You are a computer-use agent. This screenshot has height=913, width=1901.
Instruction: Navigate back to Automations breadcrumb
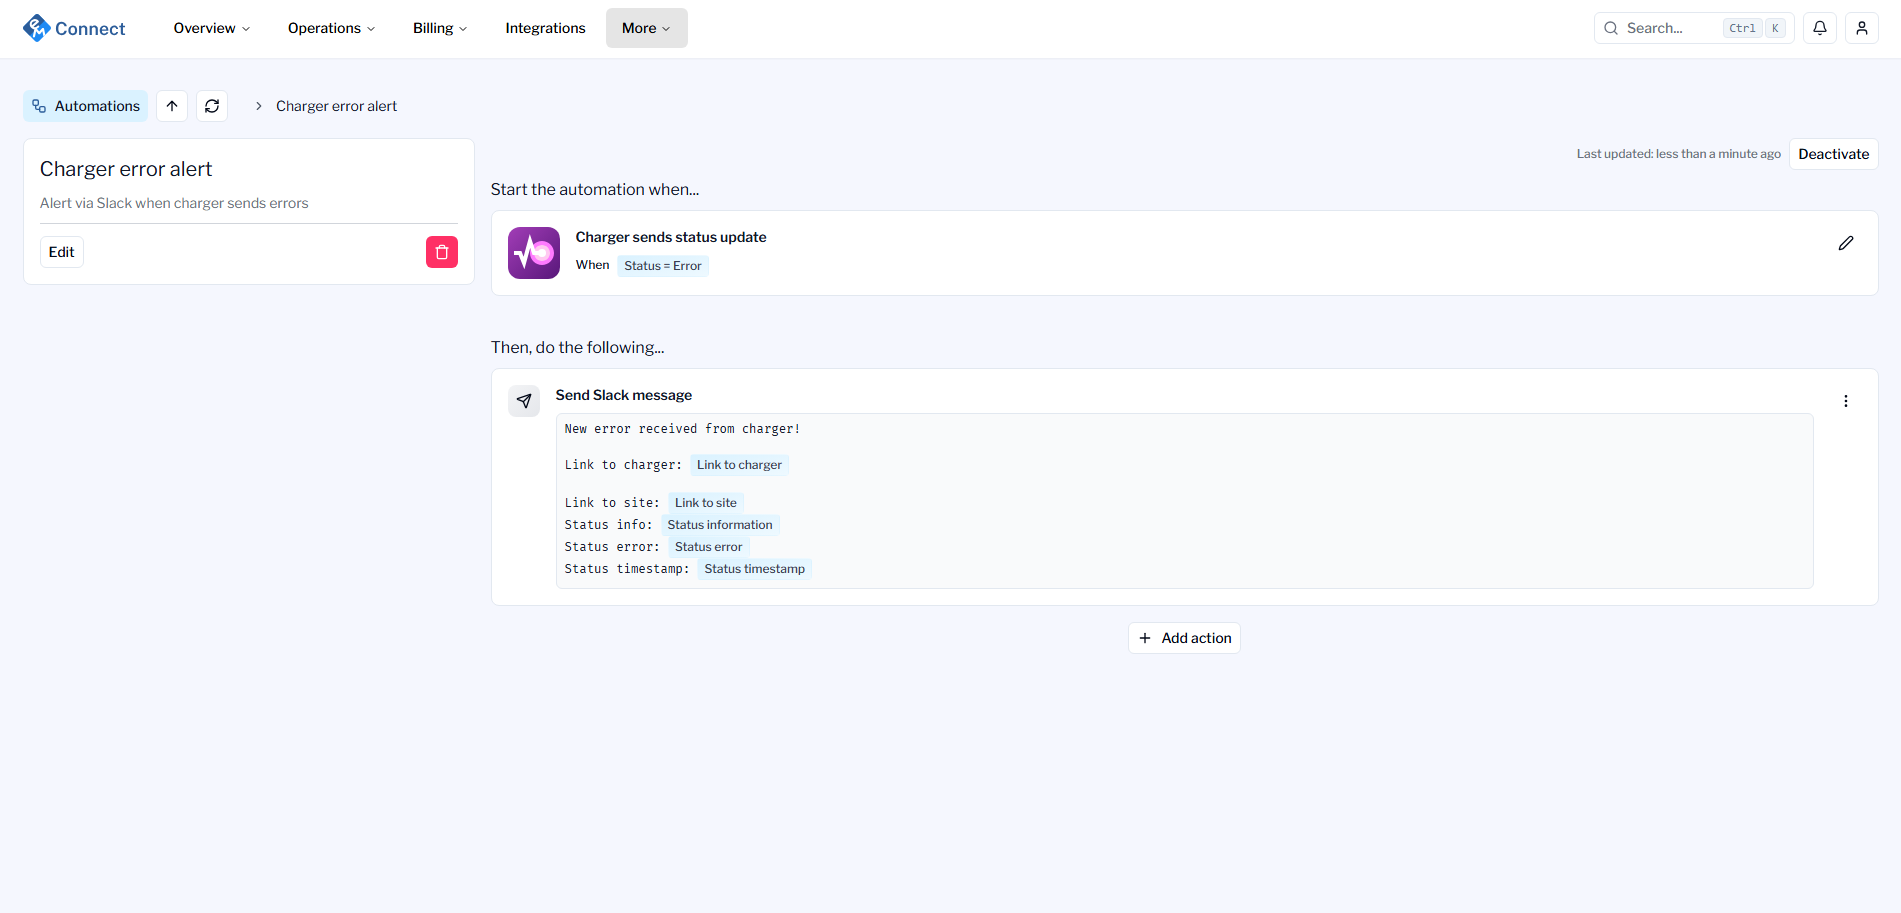click(86, 106)
